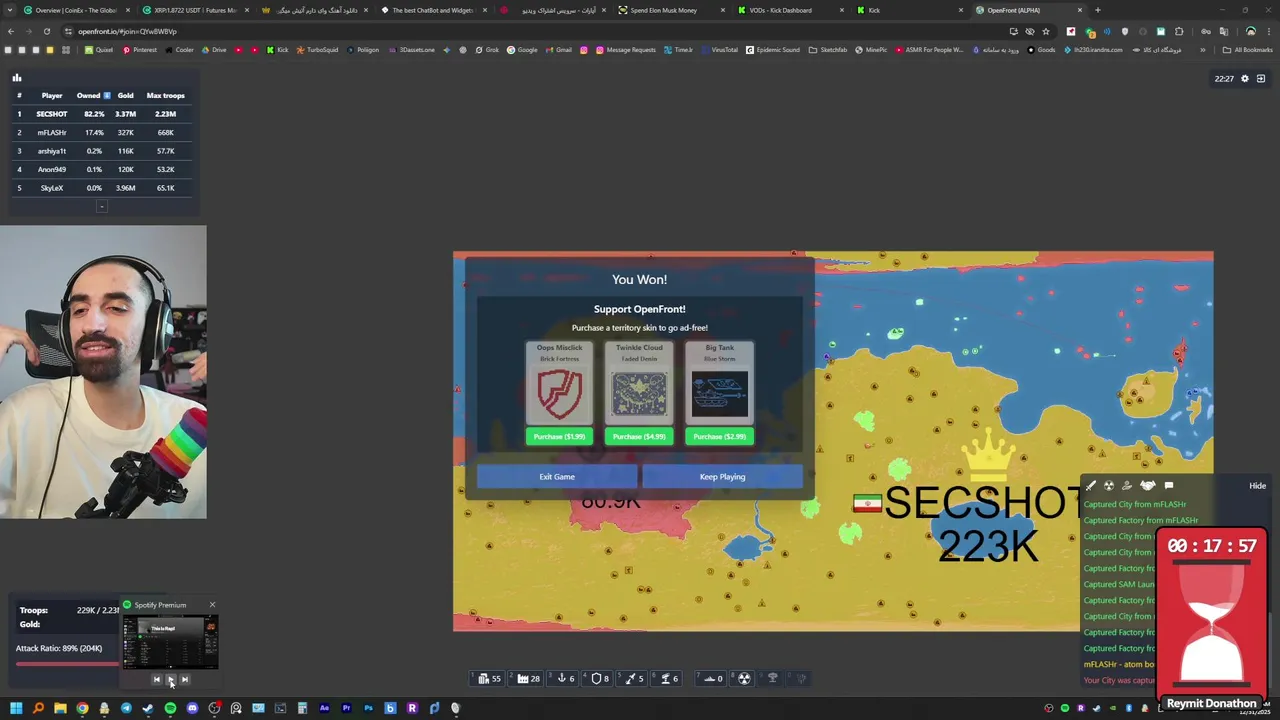1280x720 pixels.
Task: Open Windows Start menu
Action: click(x=16, y=709)
